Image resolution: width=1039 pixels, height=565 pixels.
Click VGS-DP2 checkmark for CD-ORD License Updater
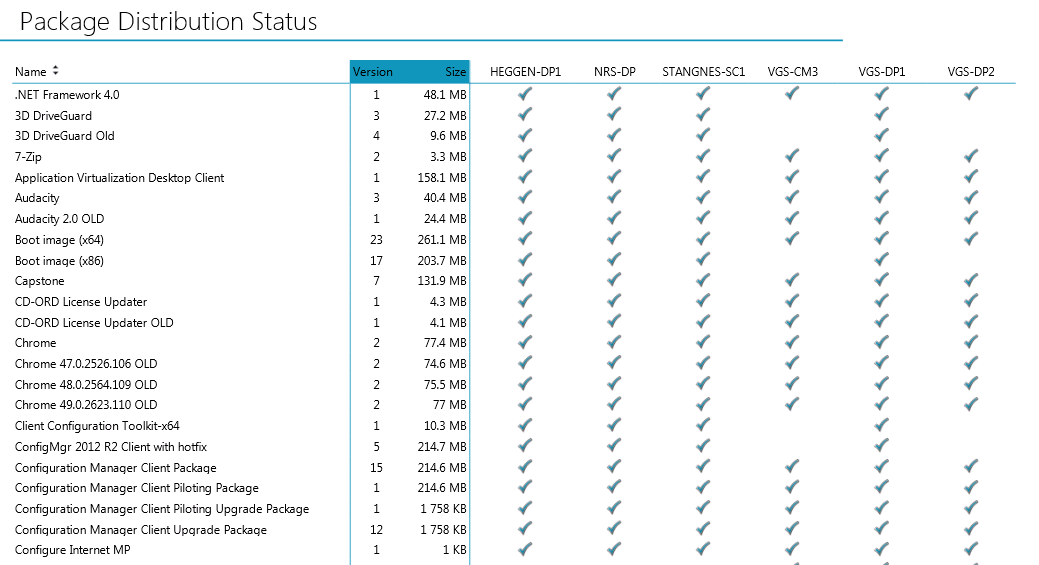(x=971, y=301)
